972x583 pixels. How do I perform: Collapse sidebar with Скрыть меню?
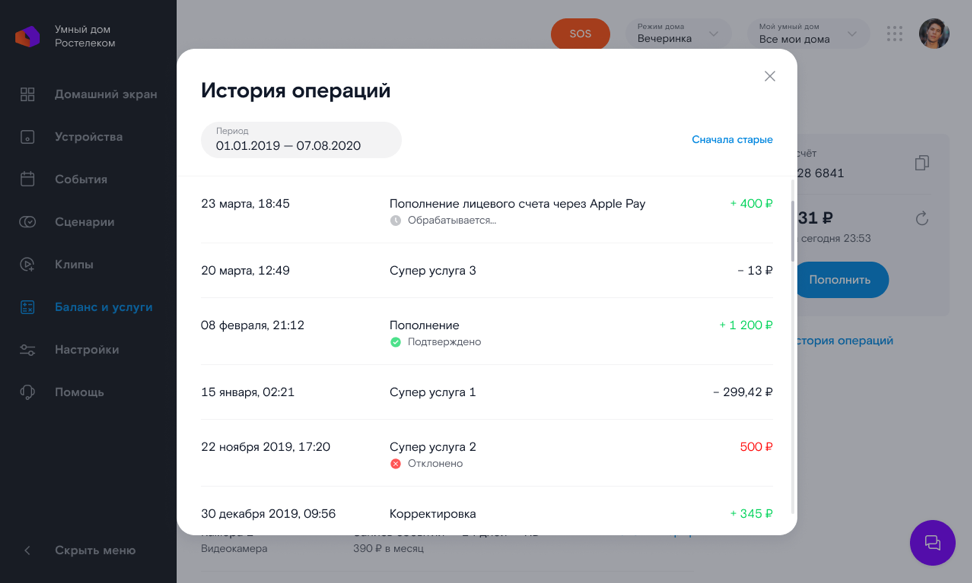click(x=94, y=550)
